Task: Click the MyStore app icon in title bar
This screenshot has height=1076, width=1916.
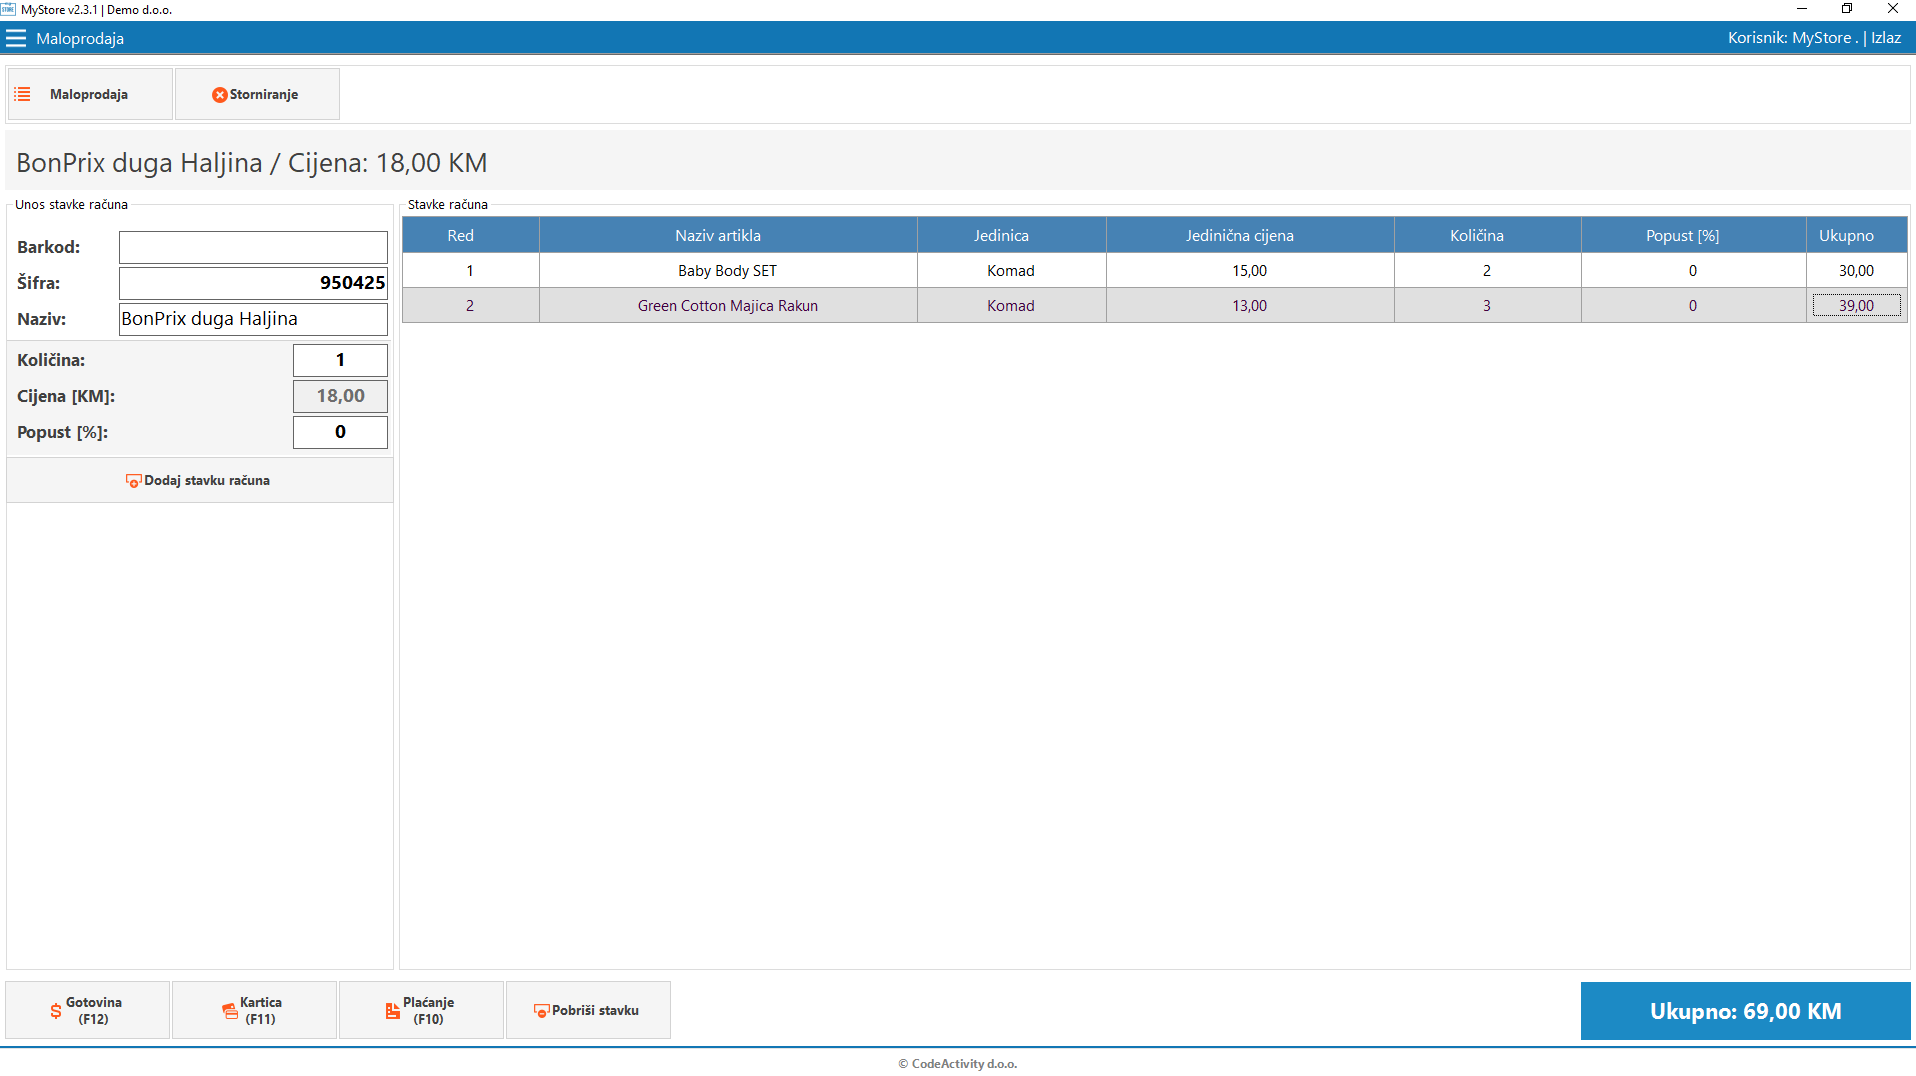Action: [x=9, y=9]
